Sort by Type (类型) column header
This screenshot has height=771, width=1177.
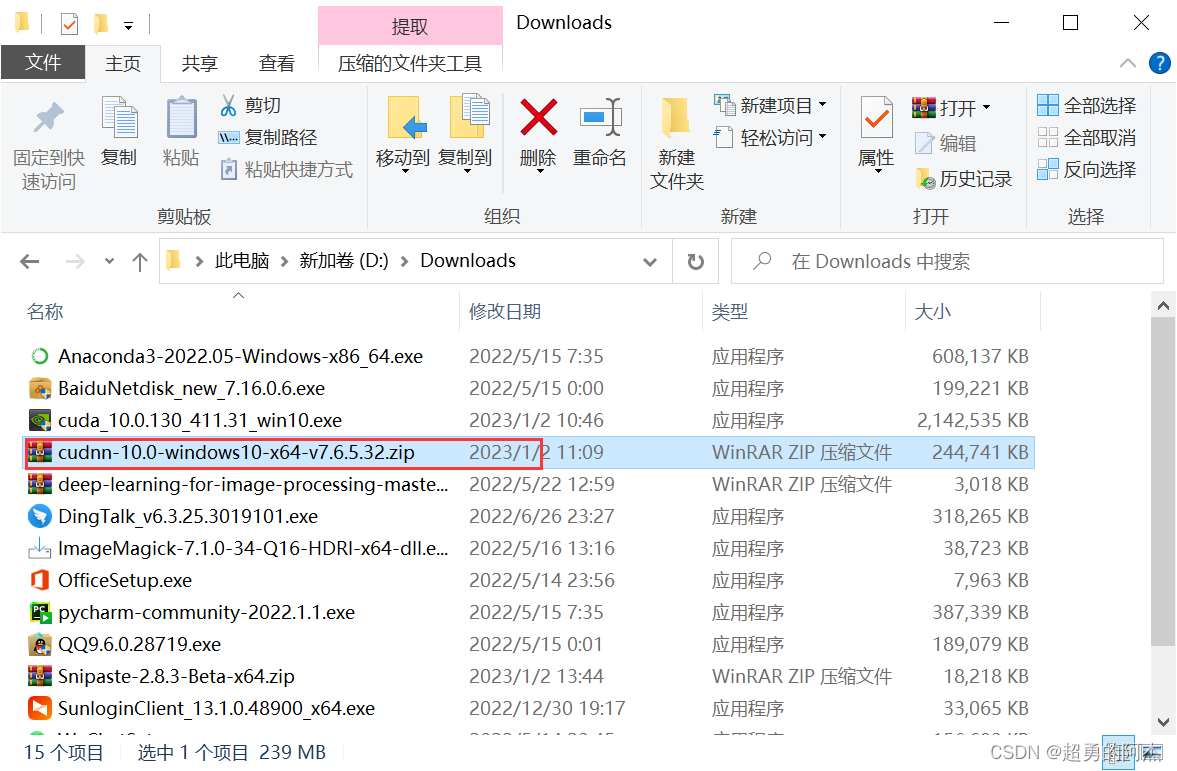click(730, 312)
